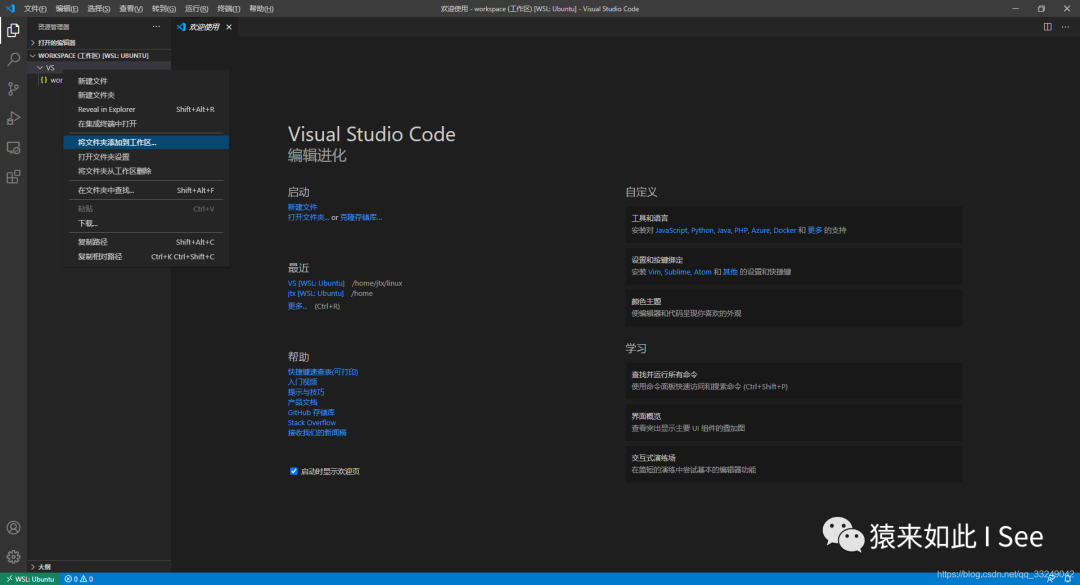This screenshot has width=1080, height=585.
Task: Open 快捷键速查表(可打印) help link
Action: tap(323, 372)
